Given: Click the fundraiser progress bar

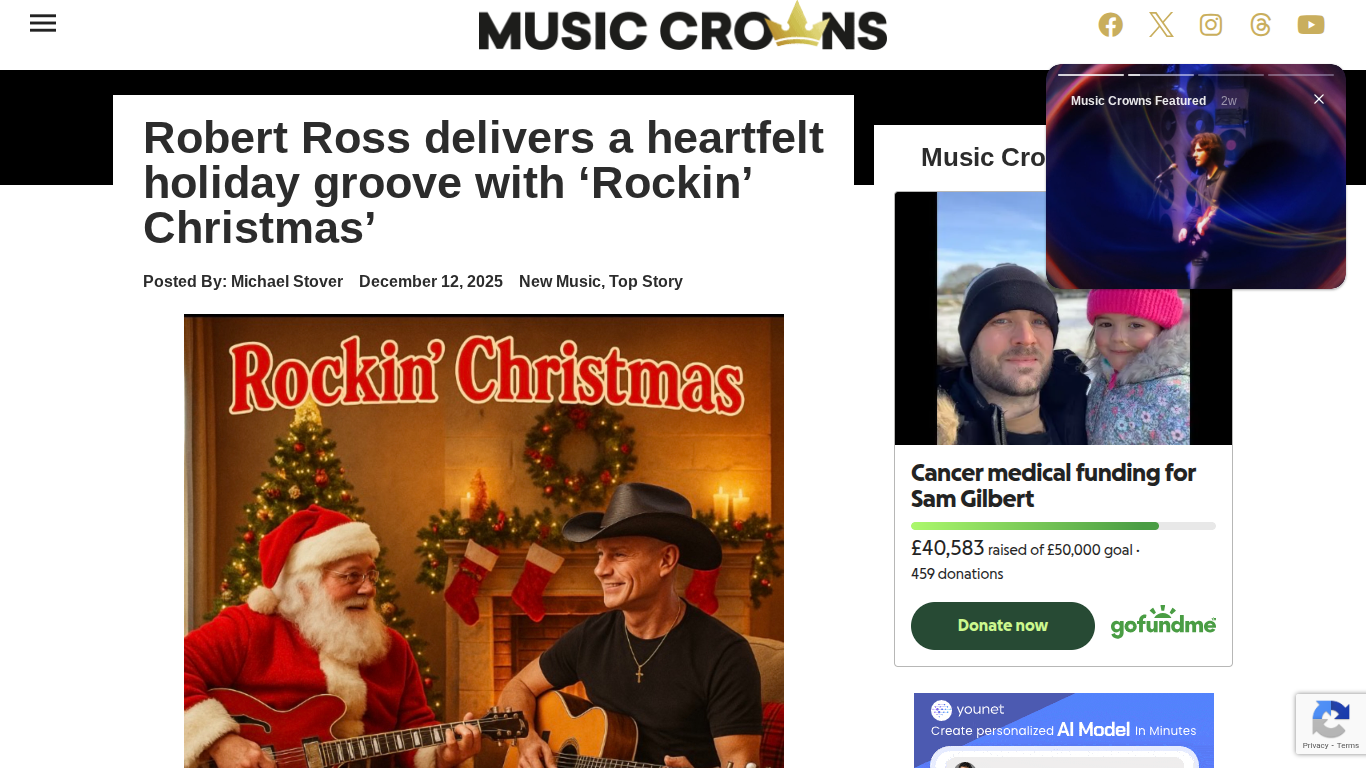Looking at the screenshot, I should tap(1063, 526).
